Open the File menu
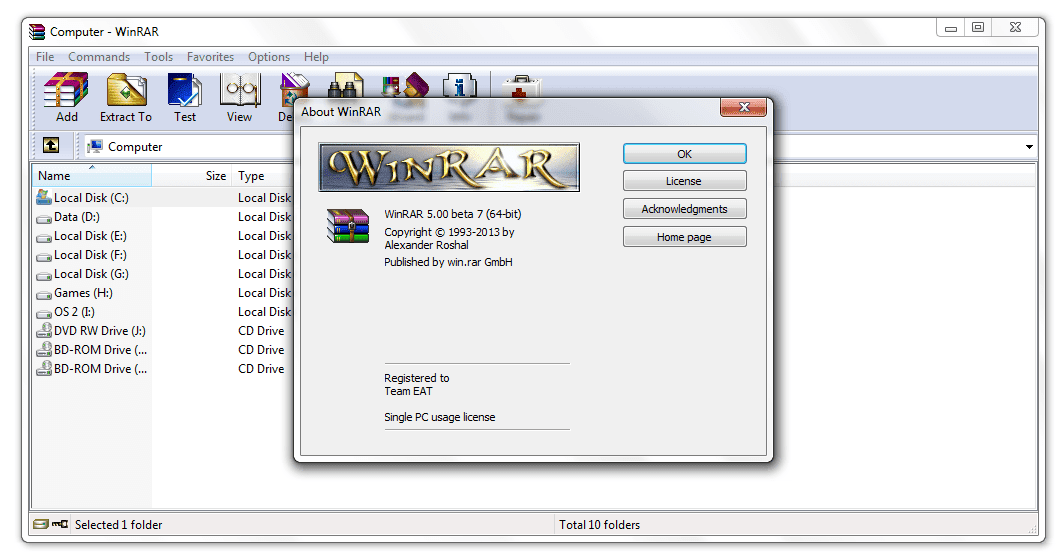Viewport: 1063px width, 558px height. click(45, 57)
